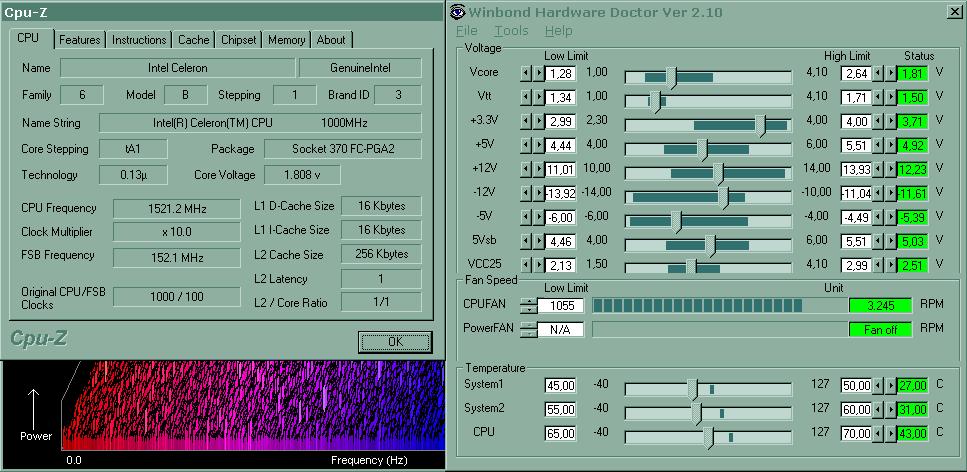Increase Vtt high limit with right arrow
The height and width of the screenshot is (472, 967).
point(890,97)
